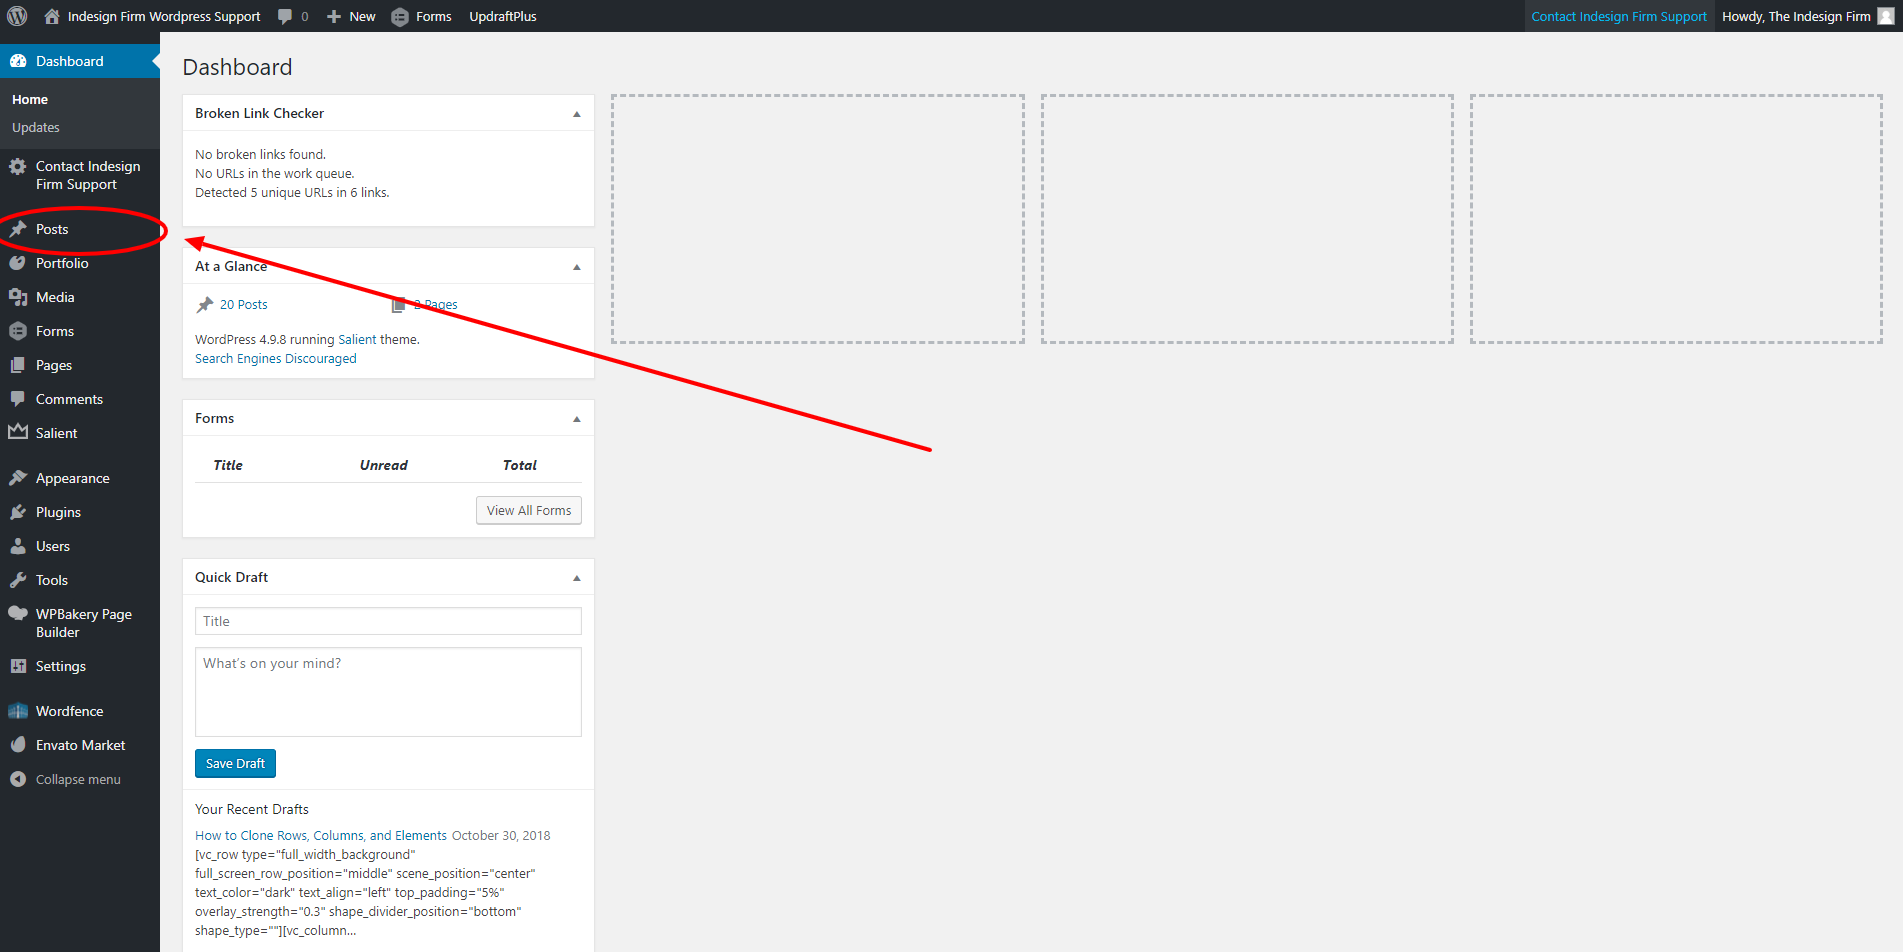The width and height of the screenshot is (1903, 952).
Task: Toggle the Quick Draft panel arrow
Action: point(576,578)
